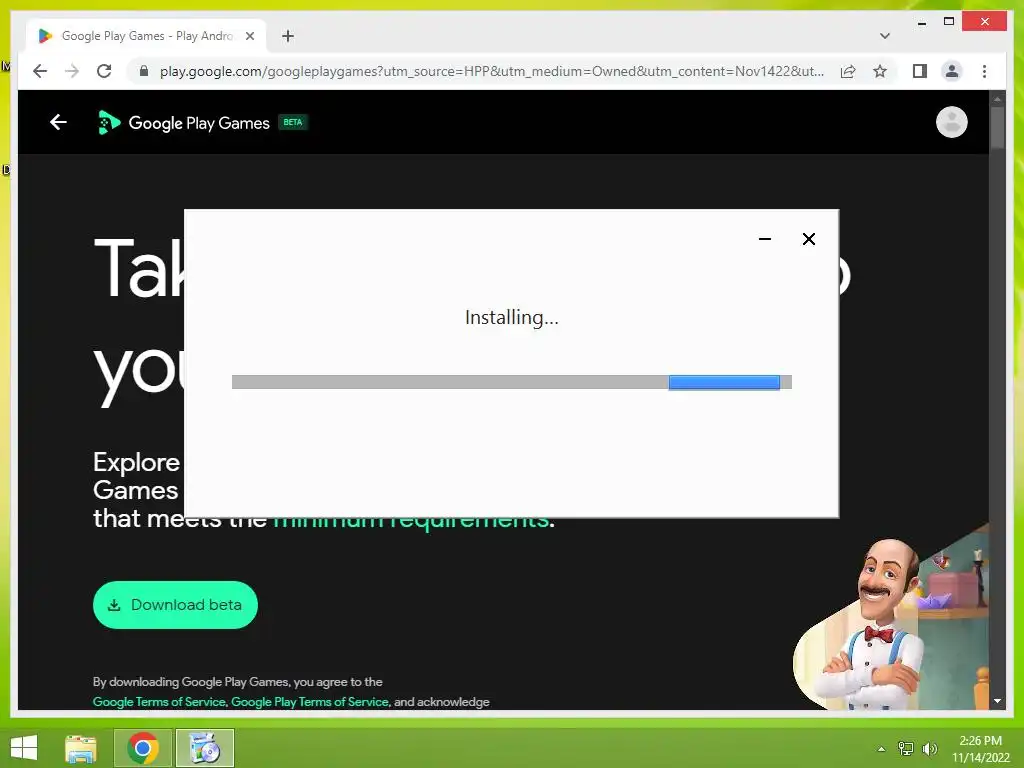Click the Chrome back navigation arrow
Image resolution: width=1024 pixels, height=768 pixels.
coord(40,71)
